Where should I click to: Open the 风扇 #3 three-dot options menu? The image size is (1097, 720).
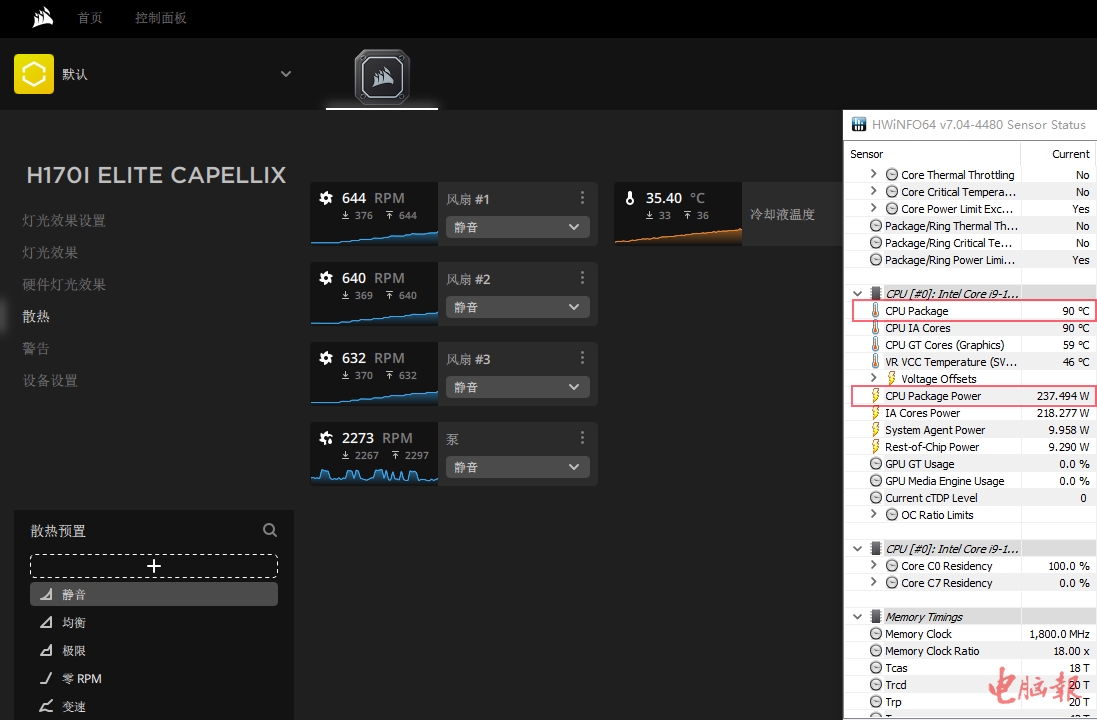click(582, 358)
